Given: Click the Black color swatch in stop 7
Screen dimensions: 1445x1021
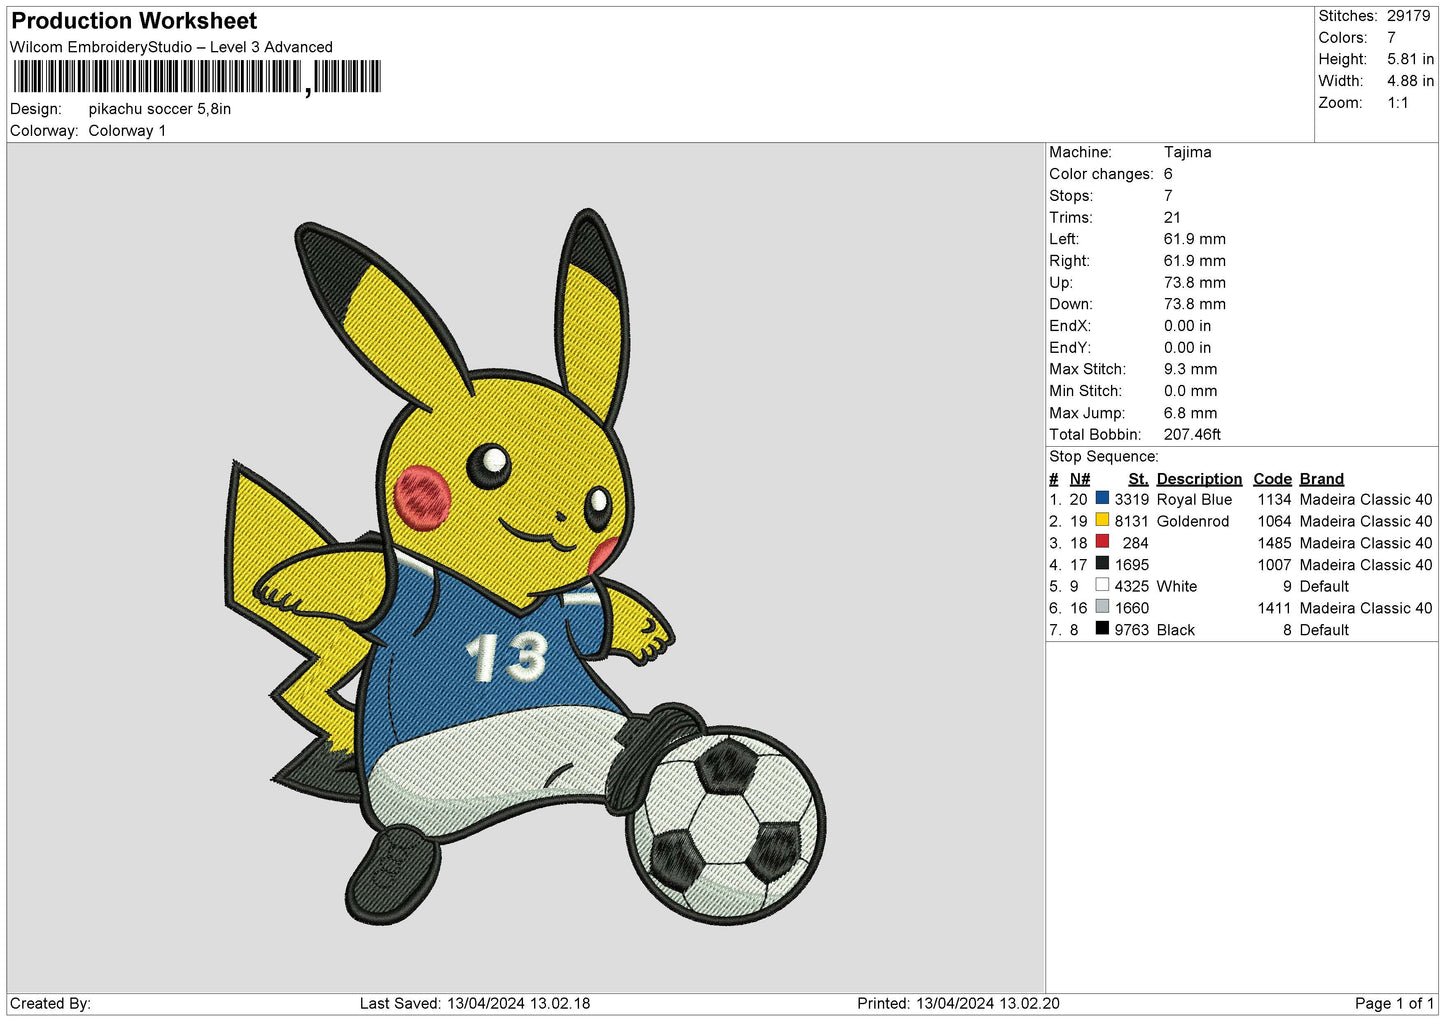Looking at the screenshot, I should point(1102,629).
